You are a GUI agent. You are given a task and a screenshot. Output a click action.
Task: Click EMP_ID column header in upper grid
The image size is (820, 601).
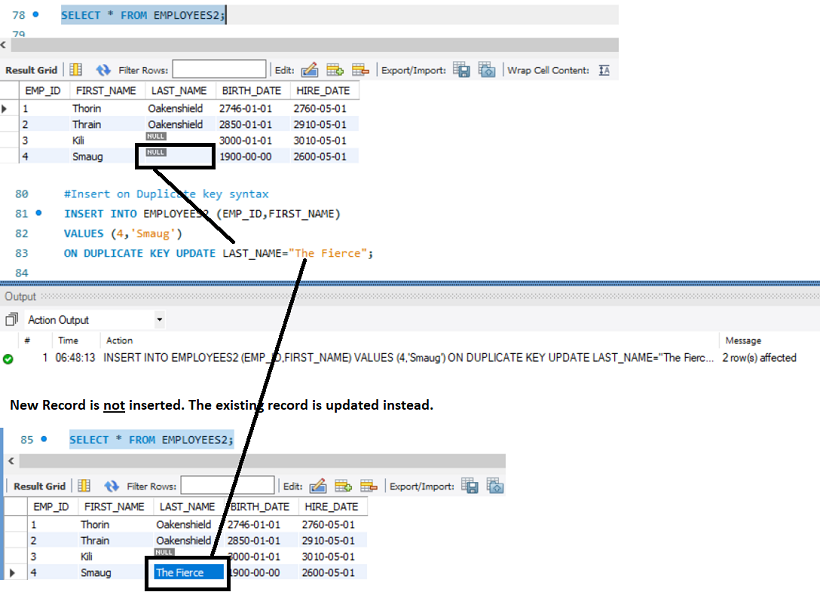click(42, 90)
